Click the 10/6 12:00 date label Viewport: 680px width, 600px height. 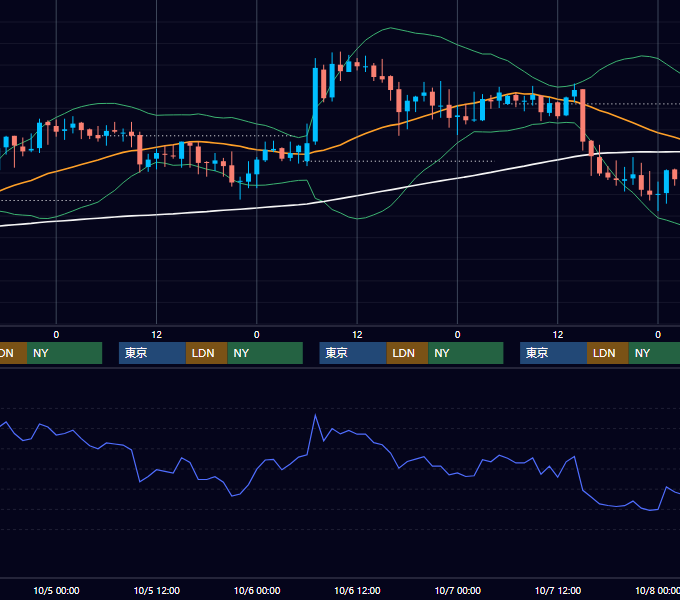[357, 590]
